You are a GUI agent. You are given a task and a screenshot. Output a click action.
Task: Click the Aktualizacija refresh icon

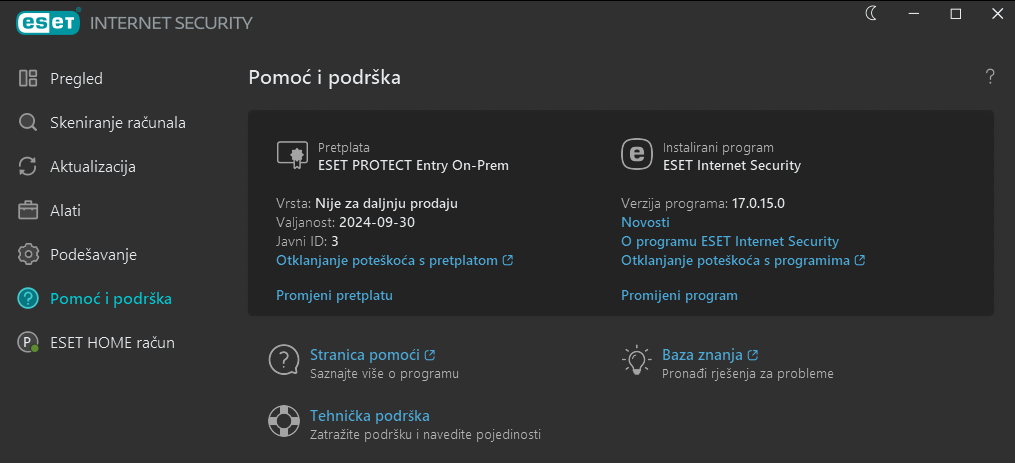click(x=28, y=166)
